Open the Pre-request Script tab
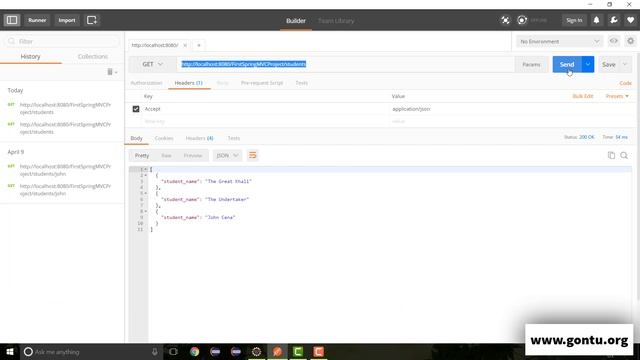640x360 pixels. 262,83
